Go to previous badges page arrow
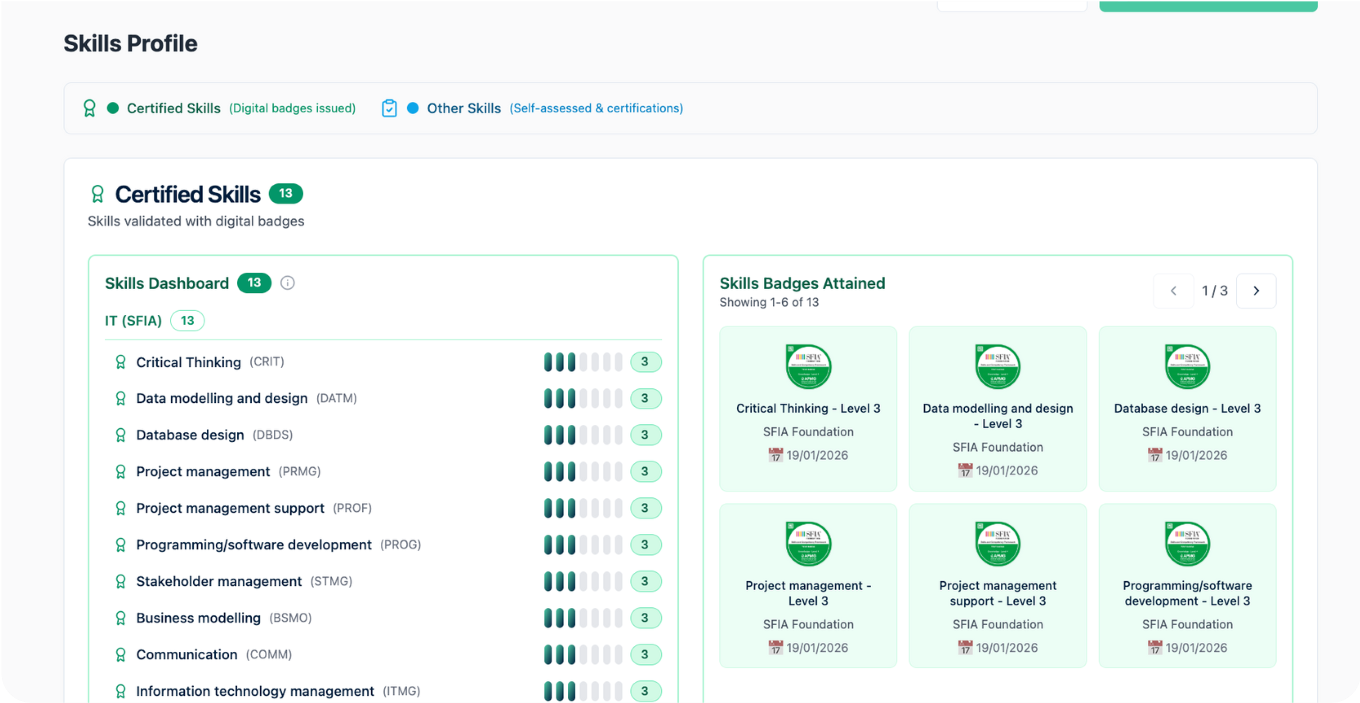This screenshot has width=1360, height=703. (x=1173, y=291)
